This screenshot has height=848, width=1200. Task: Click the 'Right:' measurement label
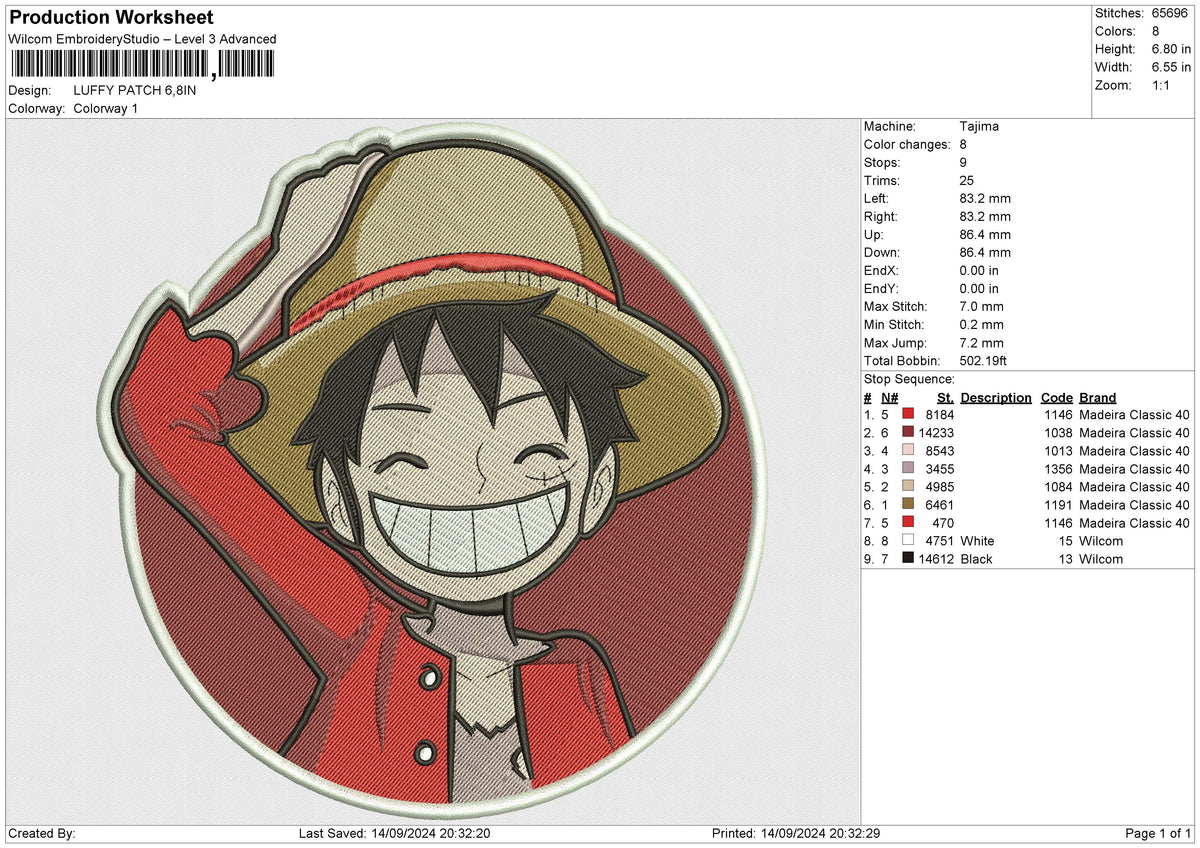(x=881, y=216)
